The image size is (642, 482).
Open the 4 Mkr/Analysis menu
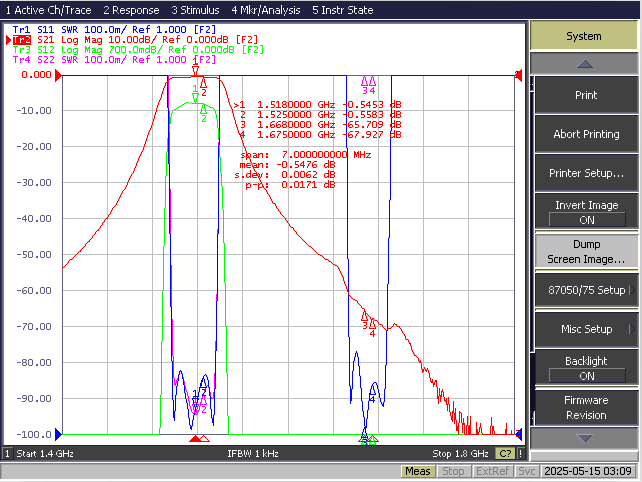click(266, 10)
